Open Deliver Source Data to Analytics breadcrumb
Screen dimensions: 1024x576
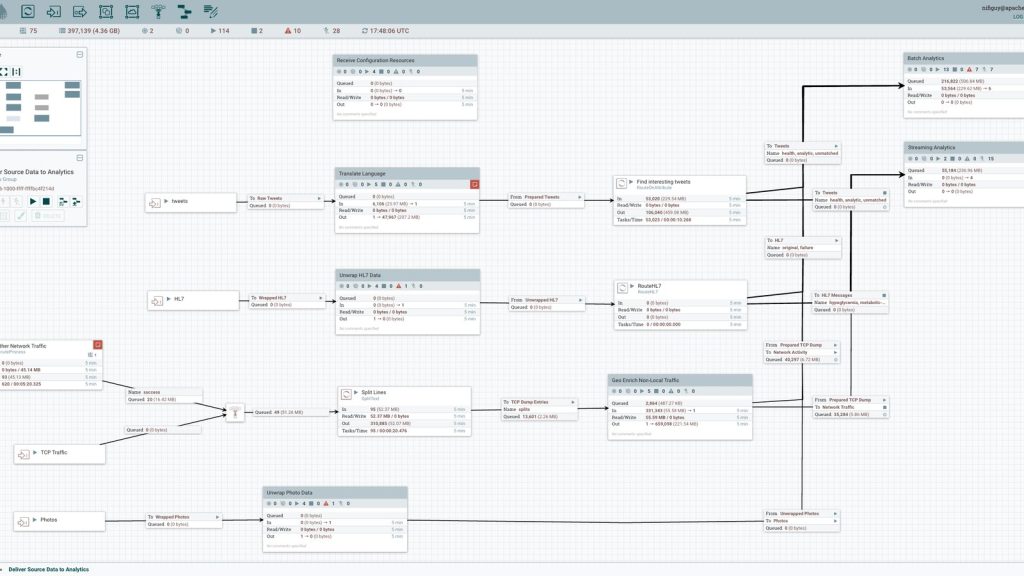pyautogui.click(x=48, y=569)
